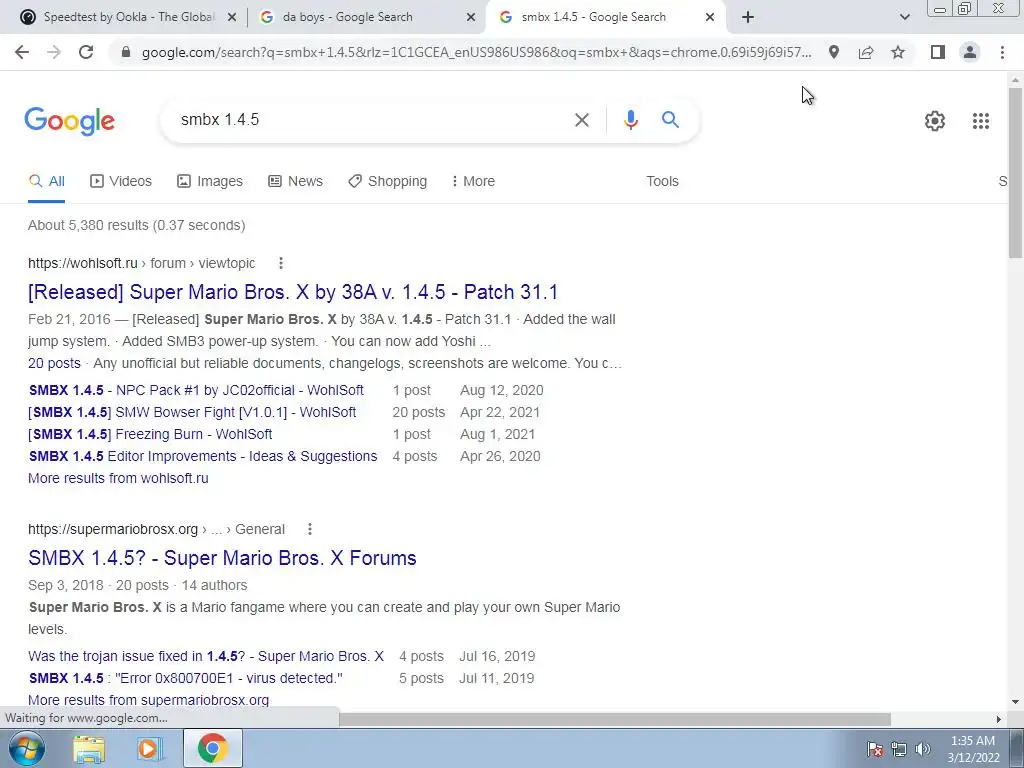
Task: Click the address bar URL
Action: [x=477, y=52]
